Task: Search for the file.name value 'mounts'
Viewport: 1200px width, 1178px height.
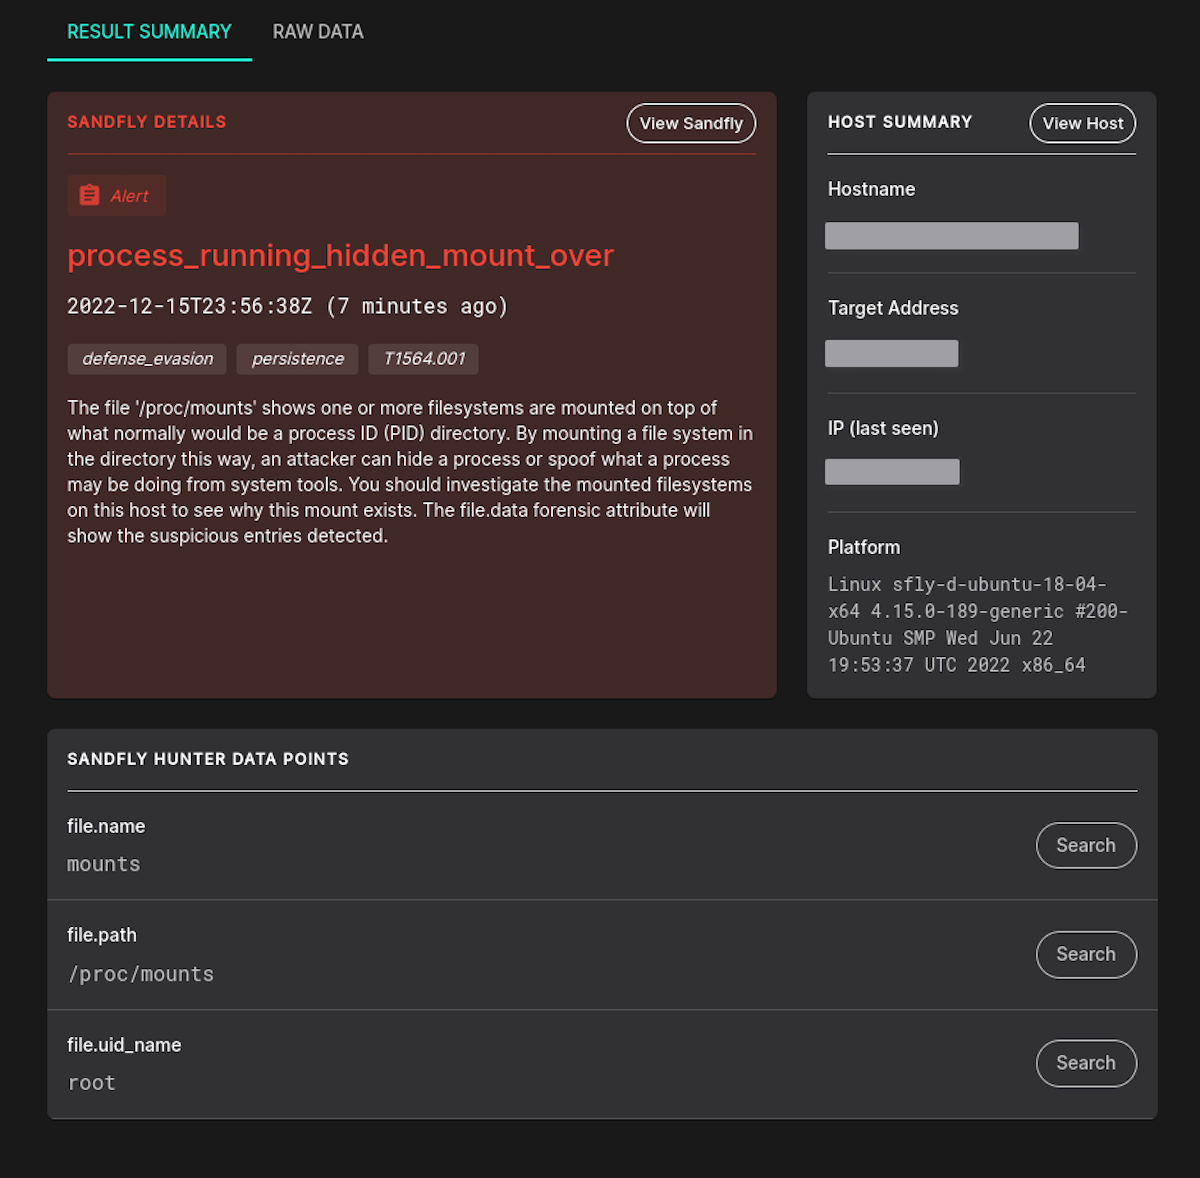Action: [x=1086, y=845]
